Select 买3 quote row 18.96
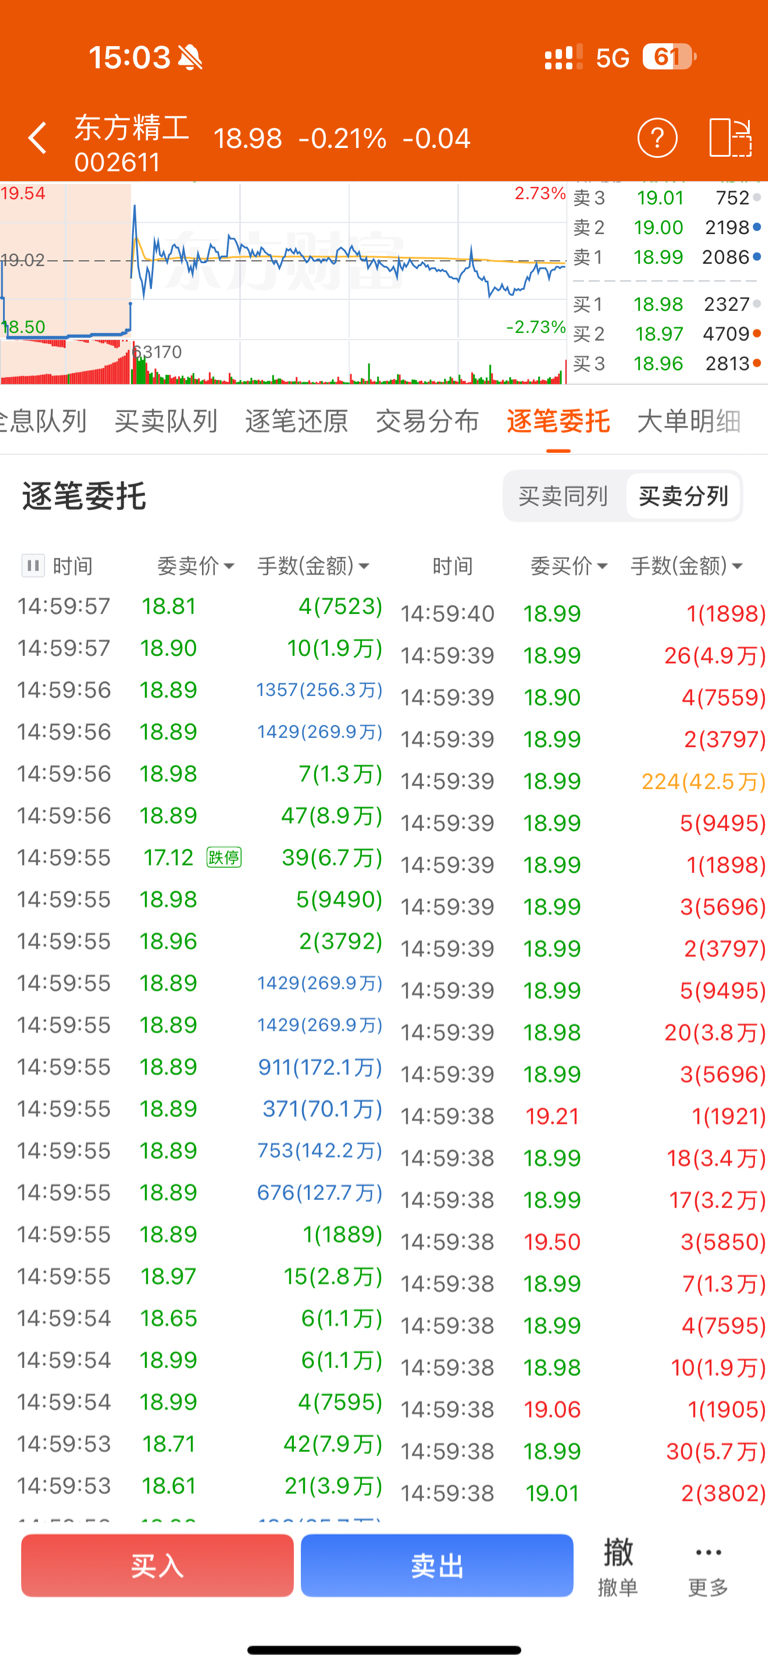Viewport: 768px width, 1669px height. [x=667, y=364]
